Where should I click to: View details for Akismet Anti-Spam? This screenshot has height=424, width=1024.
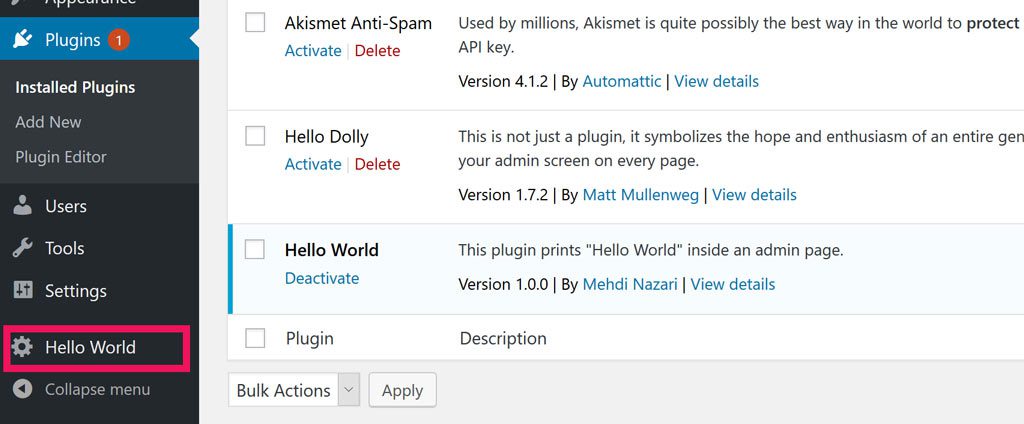click(716, 82)
